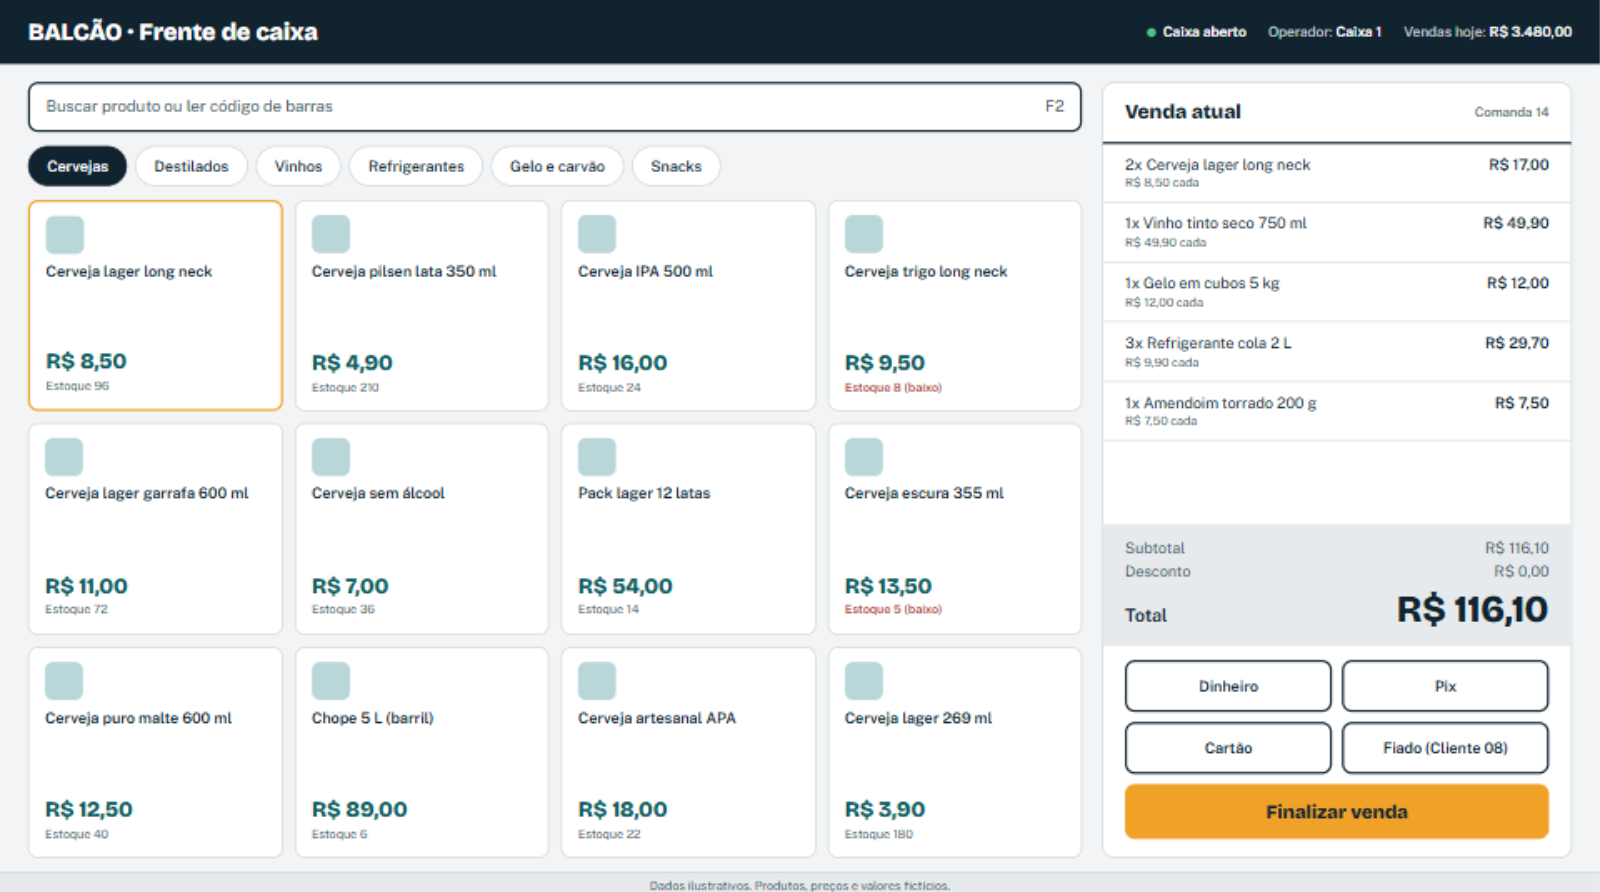Screen dimensions: 1600x892
Task: Focus the product search or barcode field
Action: 555,107
